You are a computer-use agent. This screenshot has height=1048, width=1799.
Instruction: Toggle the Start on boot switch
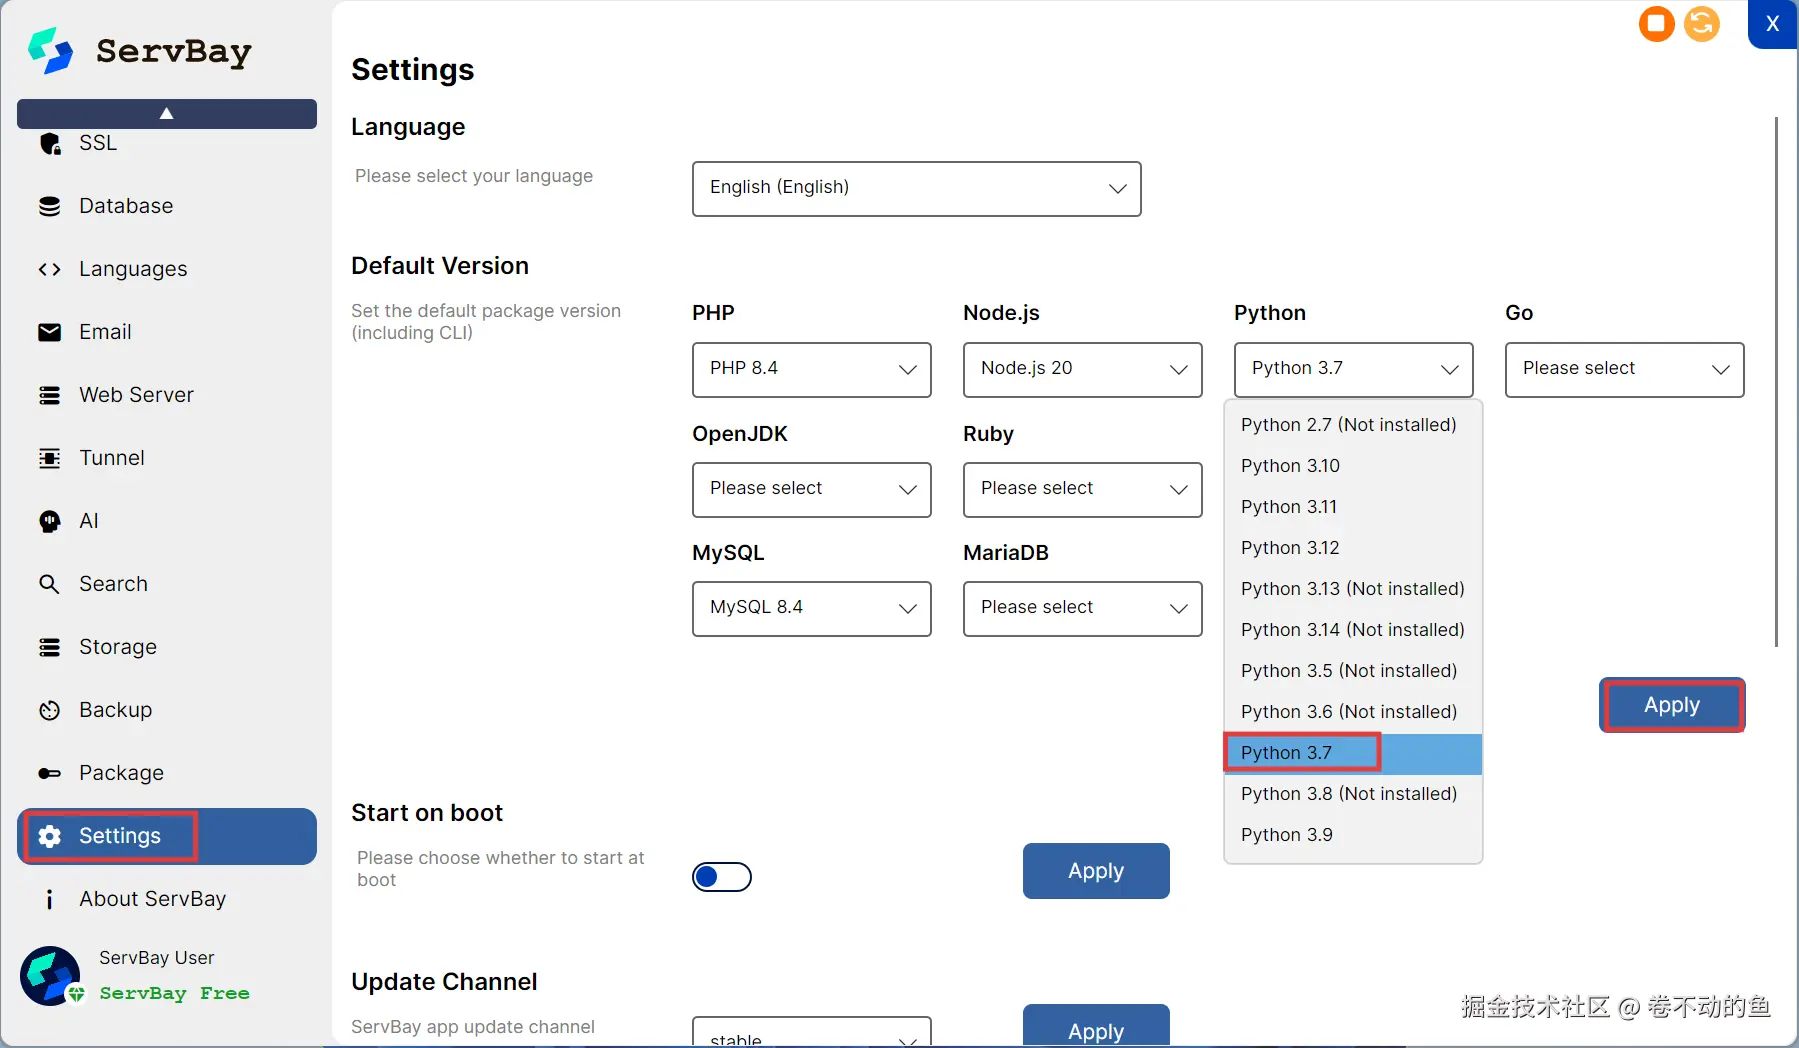(x=721, y=877)
